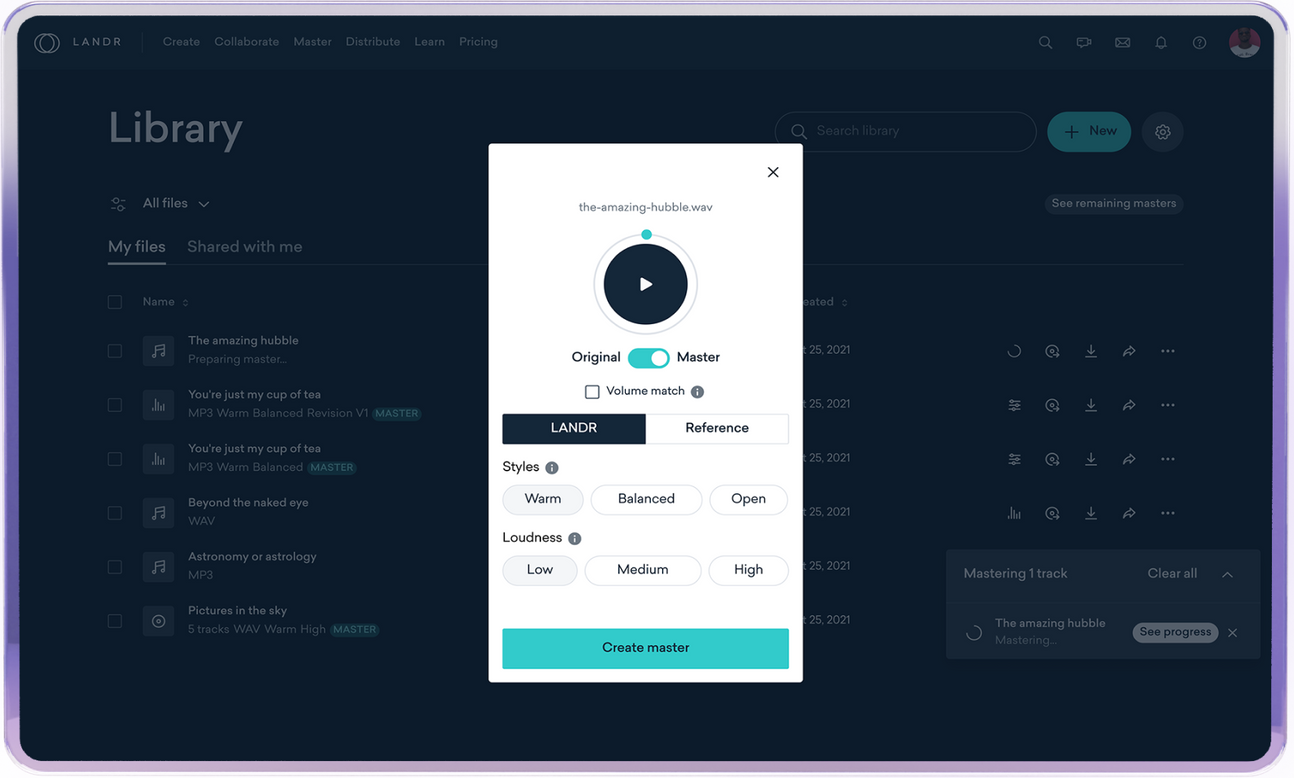Open the search icon in top bar

coord(1045,43)
